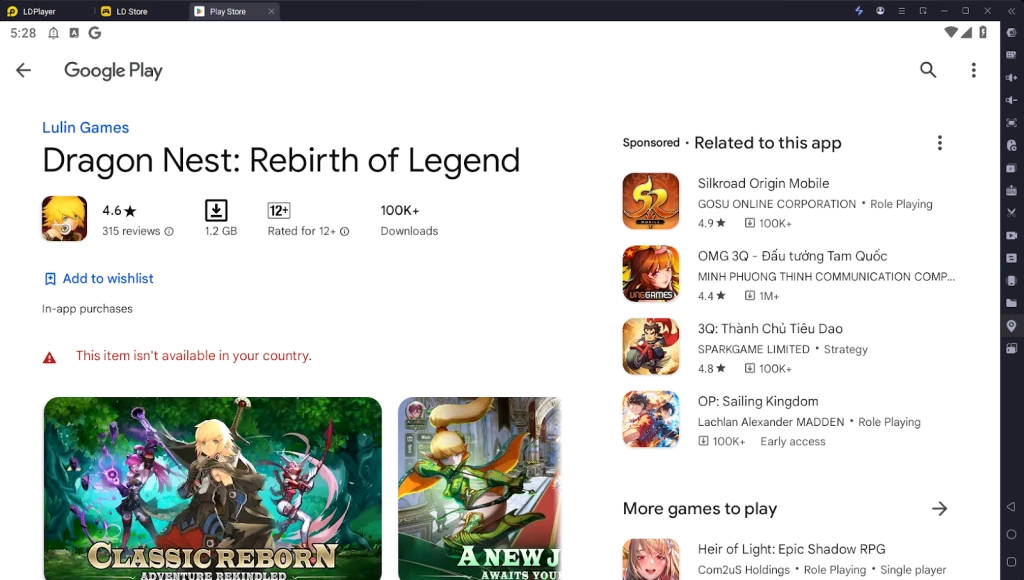This screenshot has width=1024, height=580.
Task: Open the Lulin Games developer page
Action: [86, 127]
